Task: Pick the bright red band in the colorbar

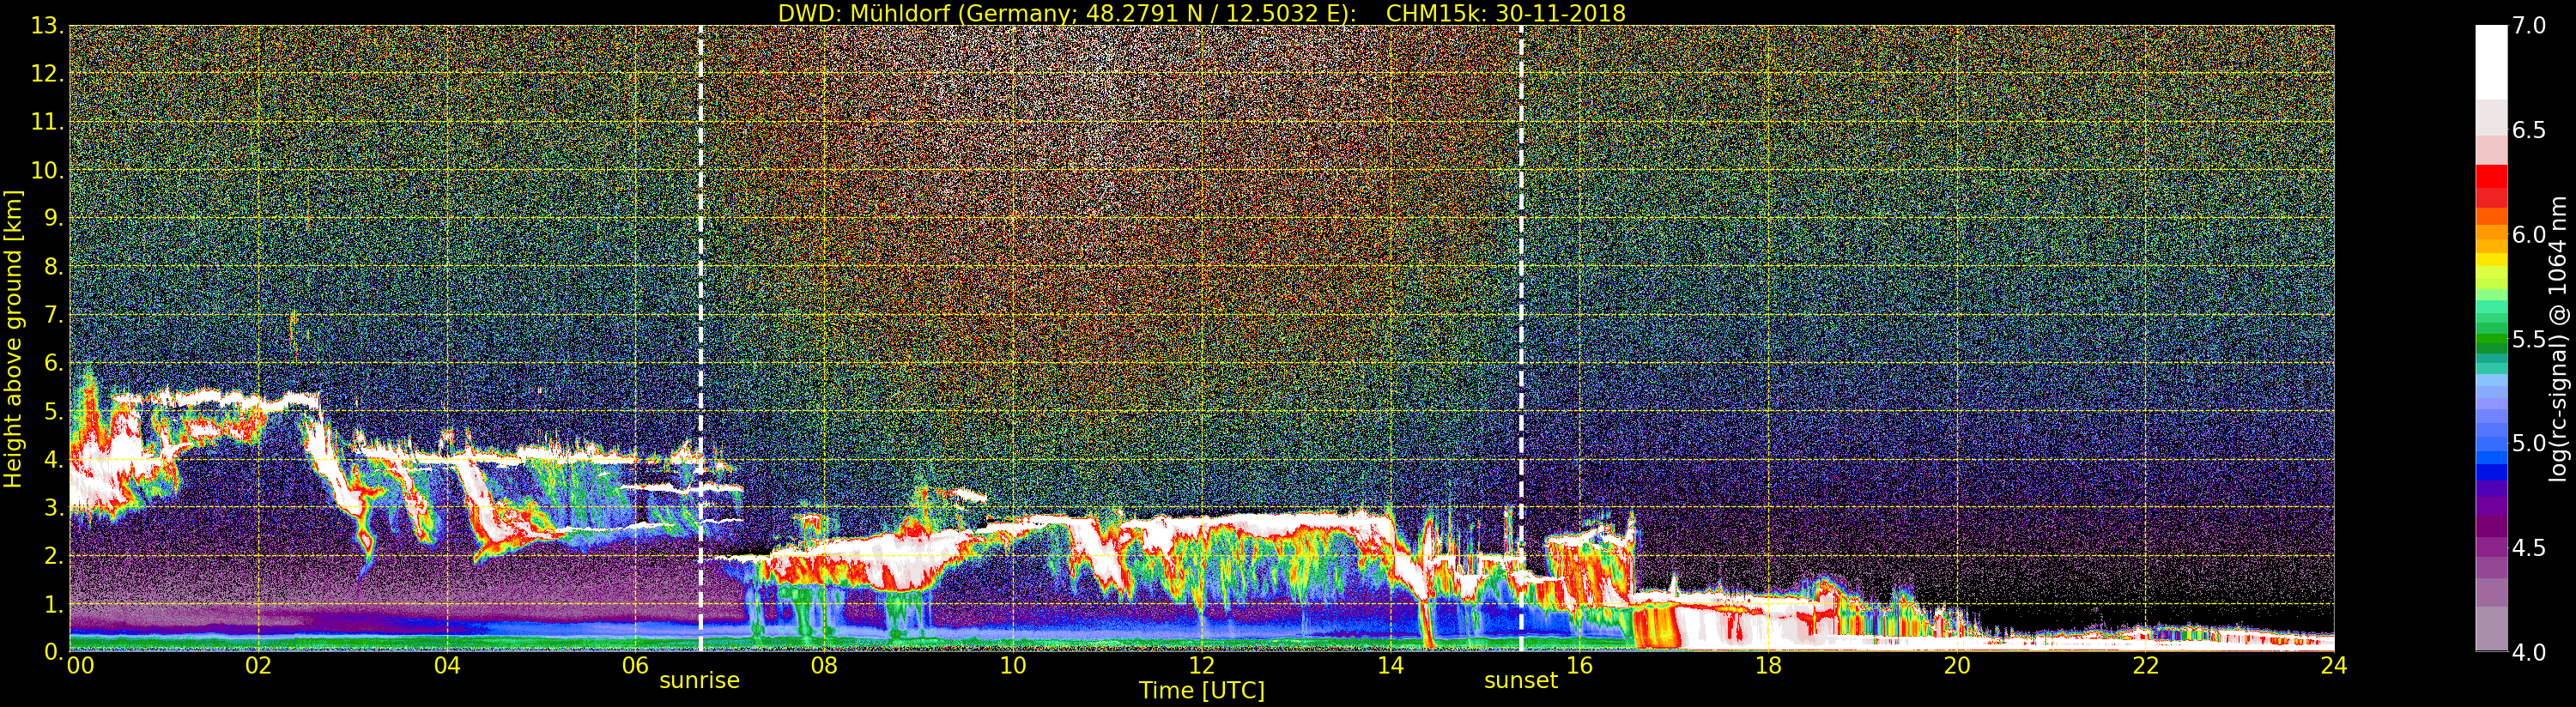Action: pos(2491,177)
